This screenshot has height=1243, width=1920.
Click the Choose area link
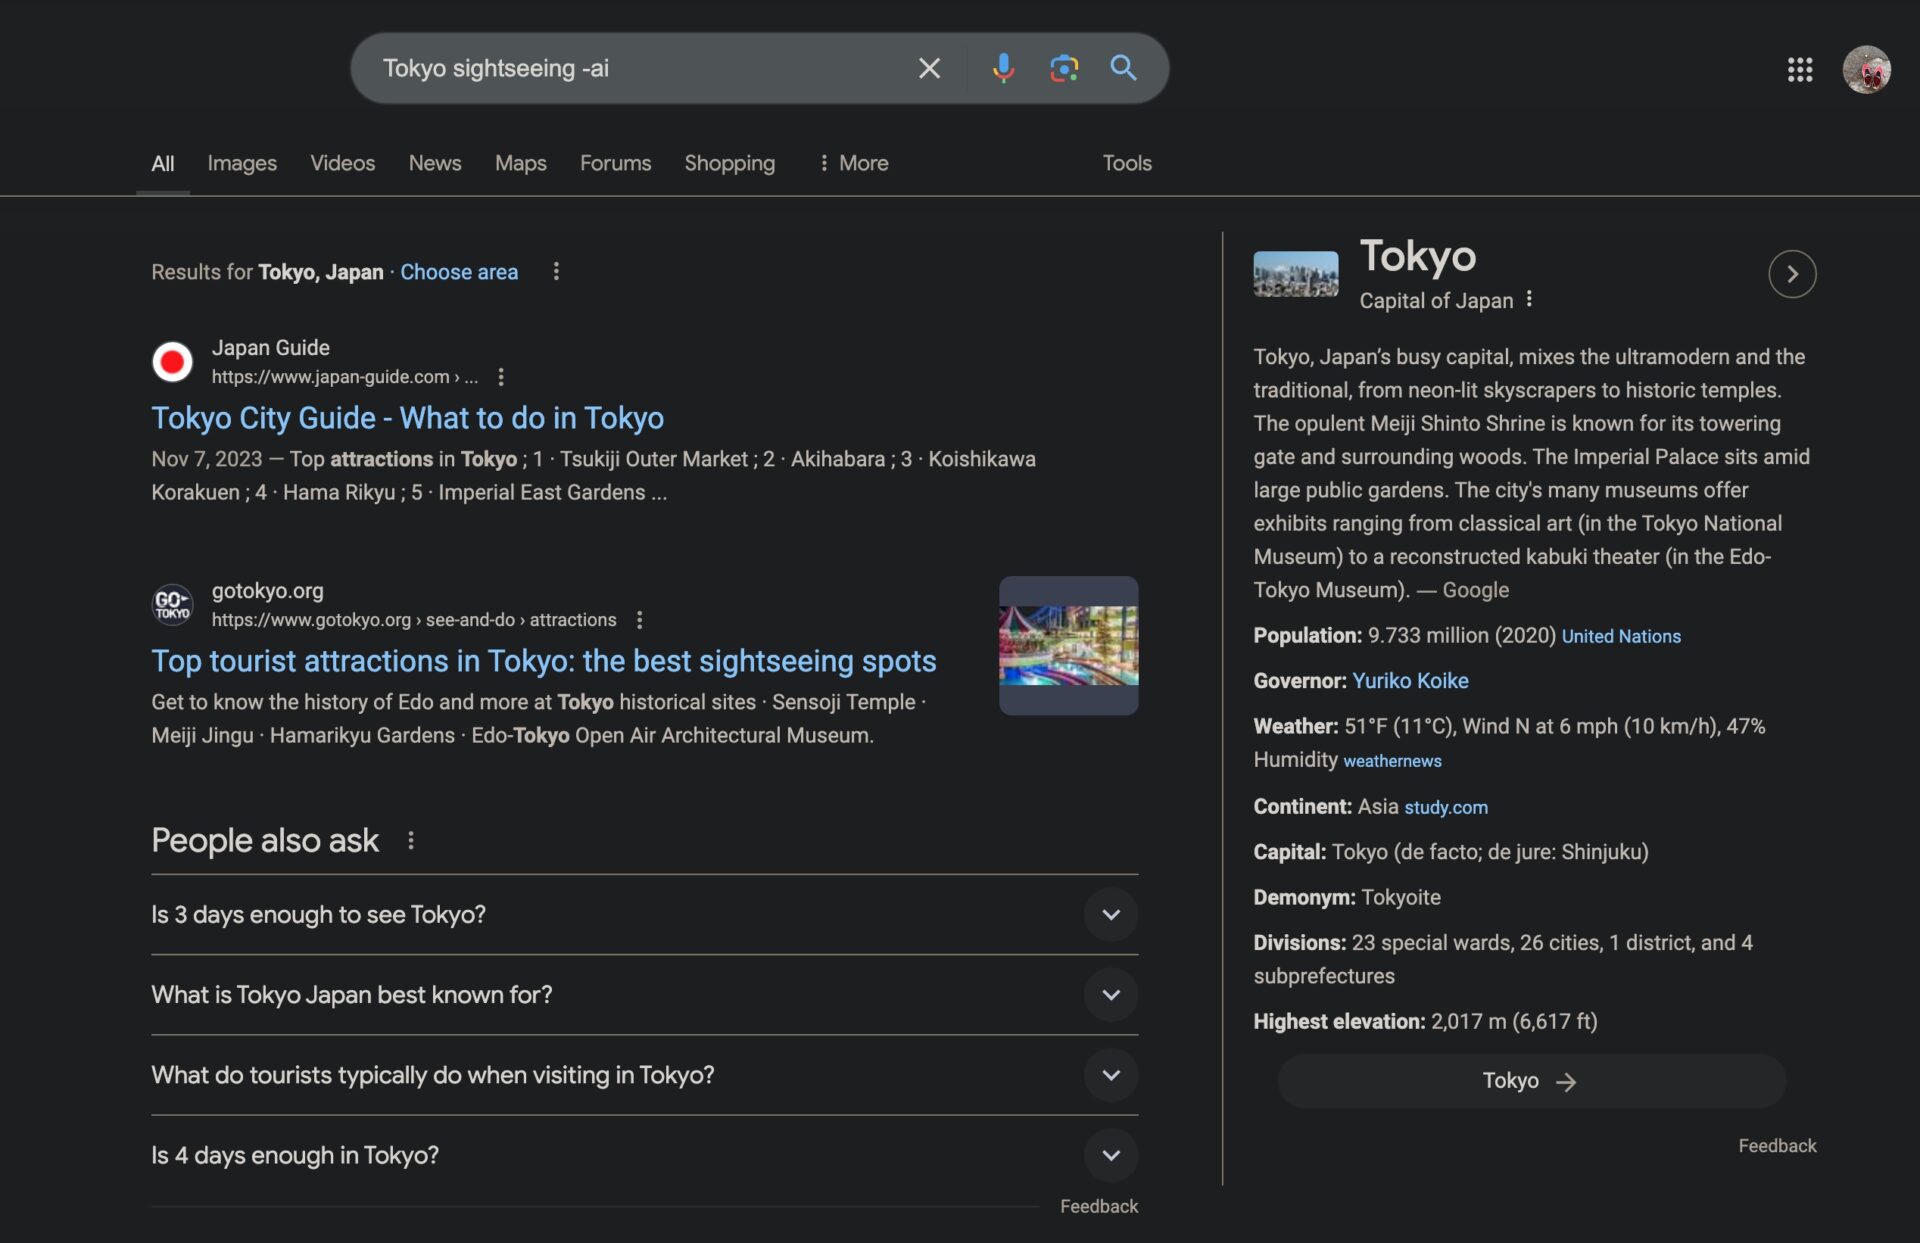pos(459,272)
